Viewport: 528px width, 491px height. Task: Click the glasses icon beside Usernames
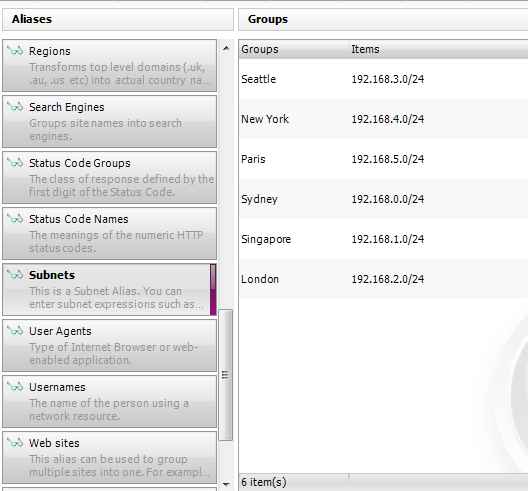(x=15, y=387)
